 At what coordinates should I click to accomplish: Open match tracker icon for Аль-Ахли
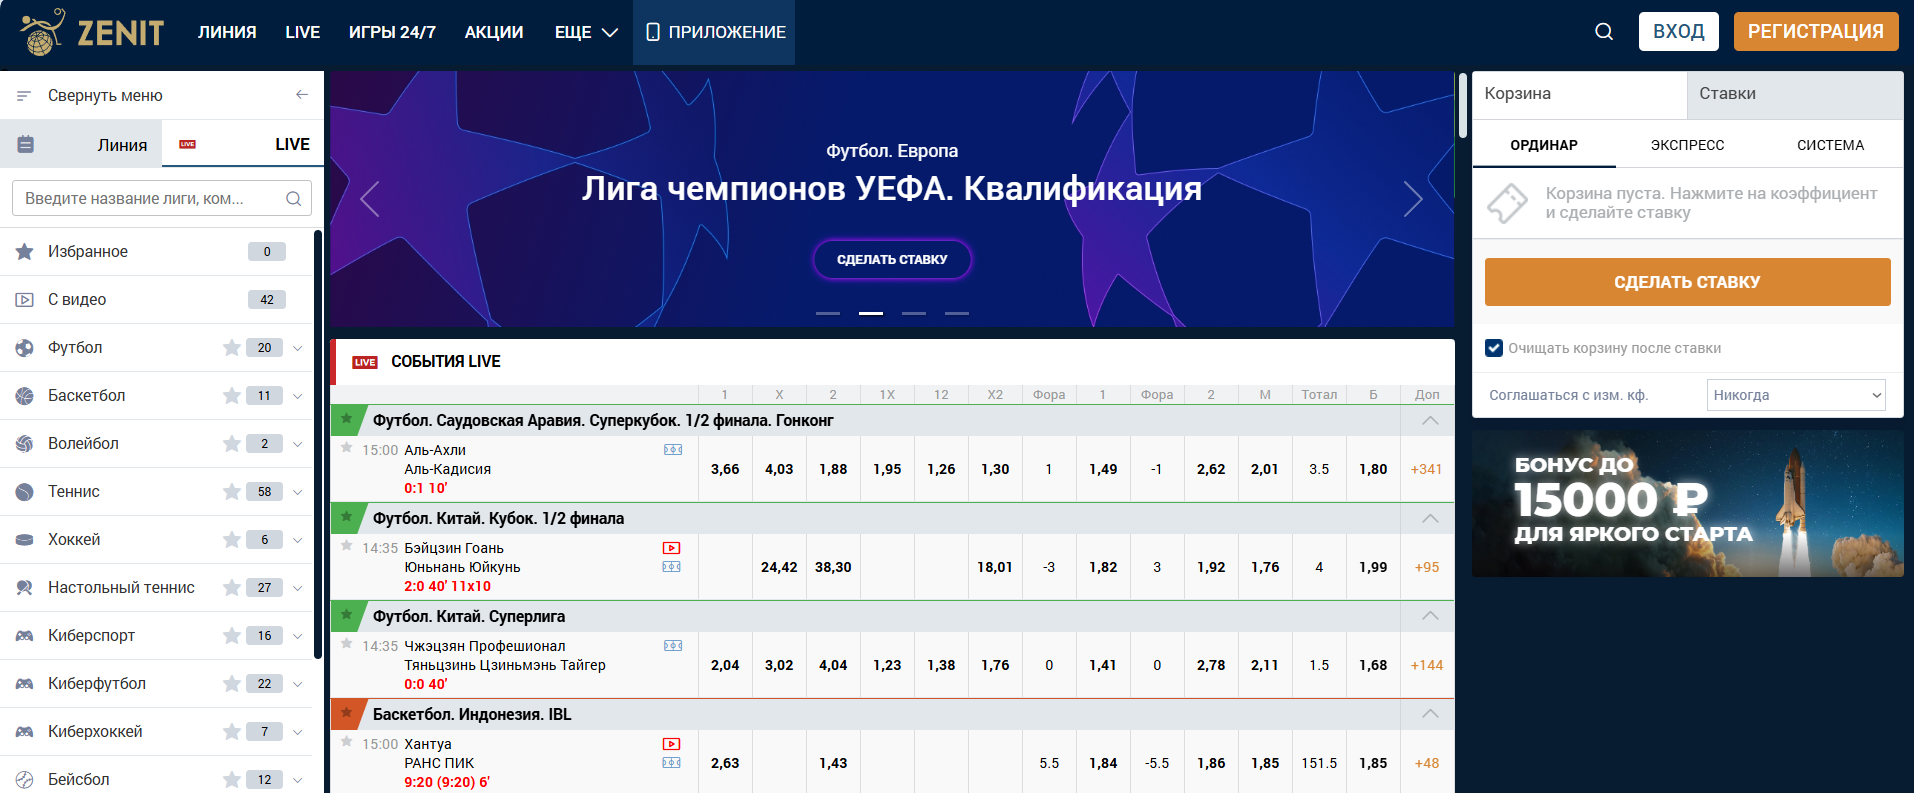click(x=673, y=450)
